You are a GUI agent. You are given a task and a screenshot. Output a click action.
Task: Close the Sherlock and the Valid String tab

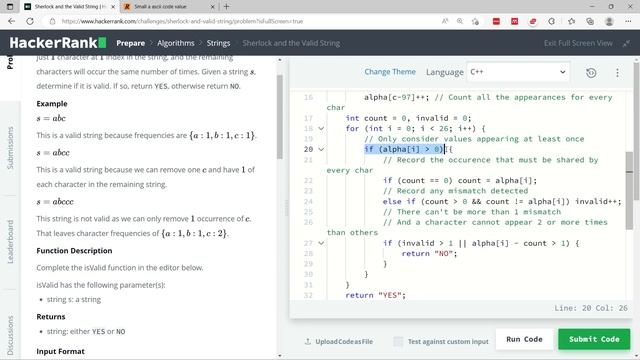pyautogui.click(x=113, y=7)
